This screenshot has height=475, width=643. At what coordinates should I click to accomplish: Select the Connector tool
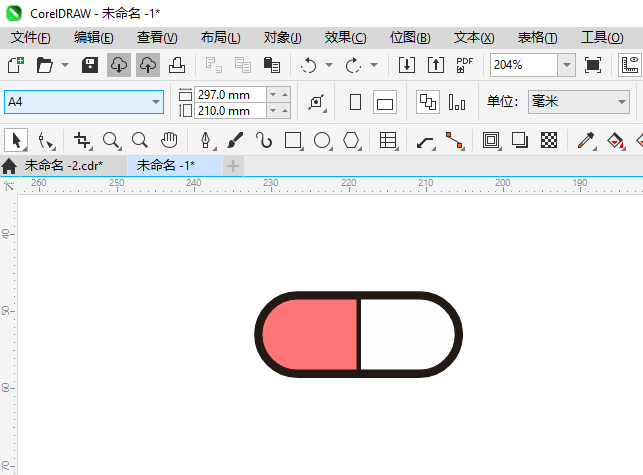click(454, 140)
